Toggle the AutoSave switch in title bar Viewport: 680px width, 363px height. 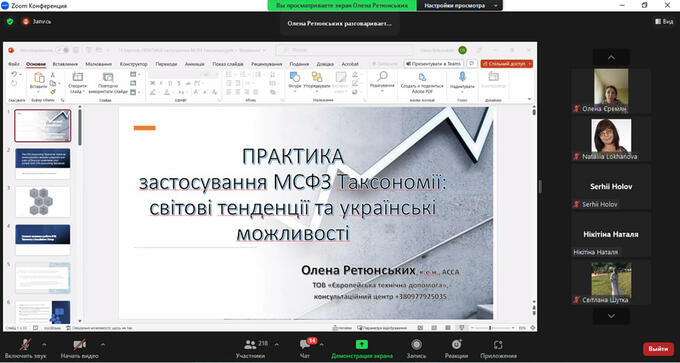62,50
